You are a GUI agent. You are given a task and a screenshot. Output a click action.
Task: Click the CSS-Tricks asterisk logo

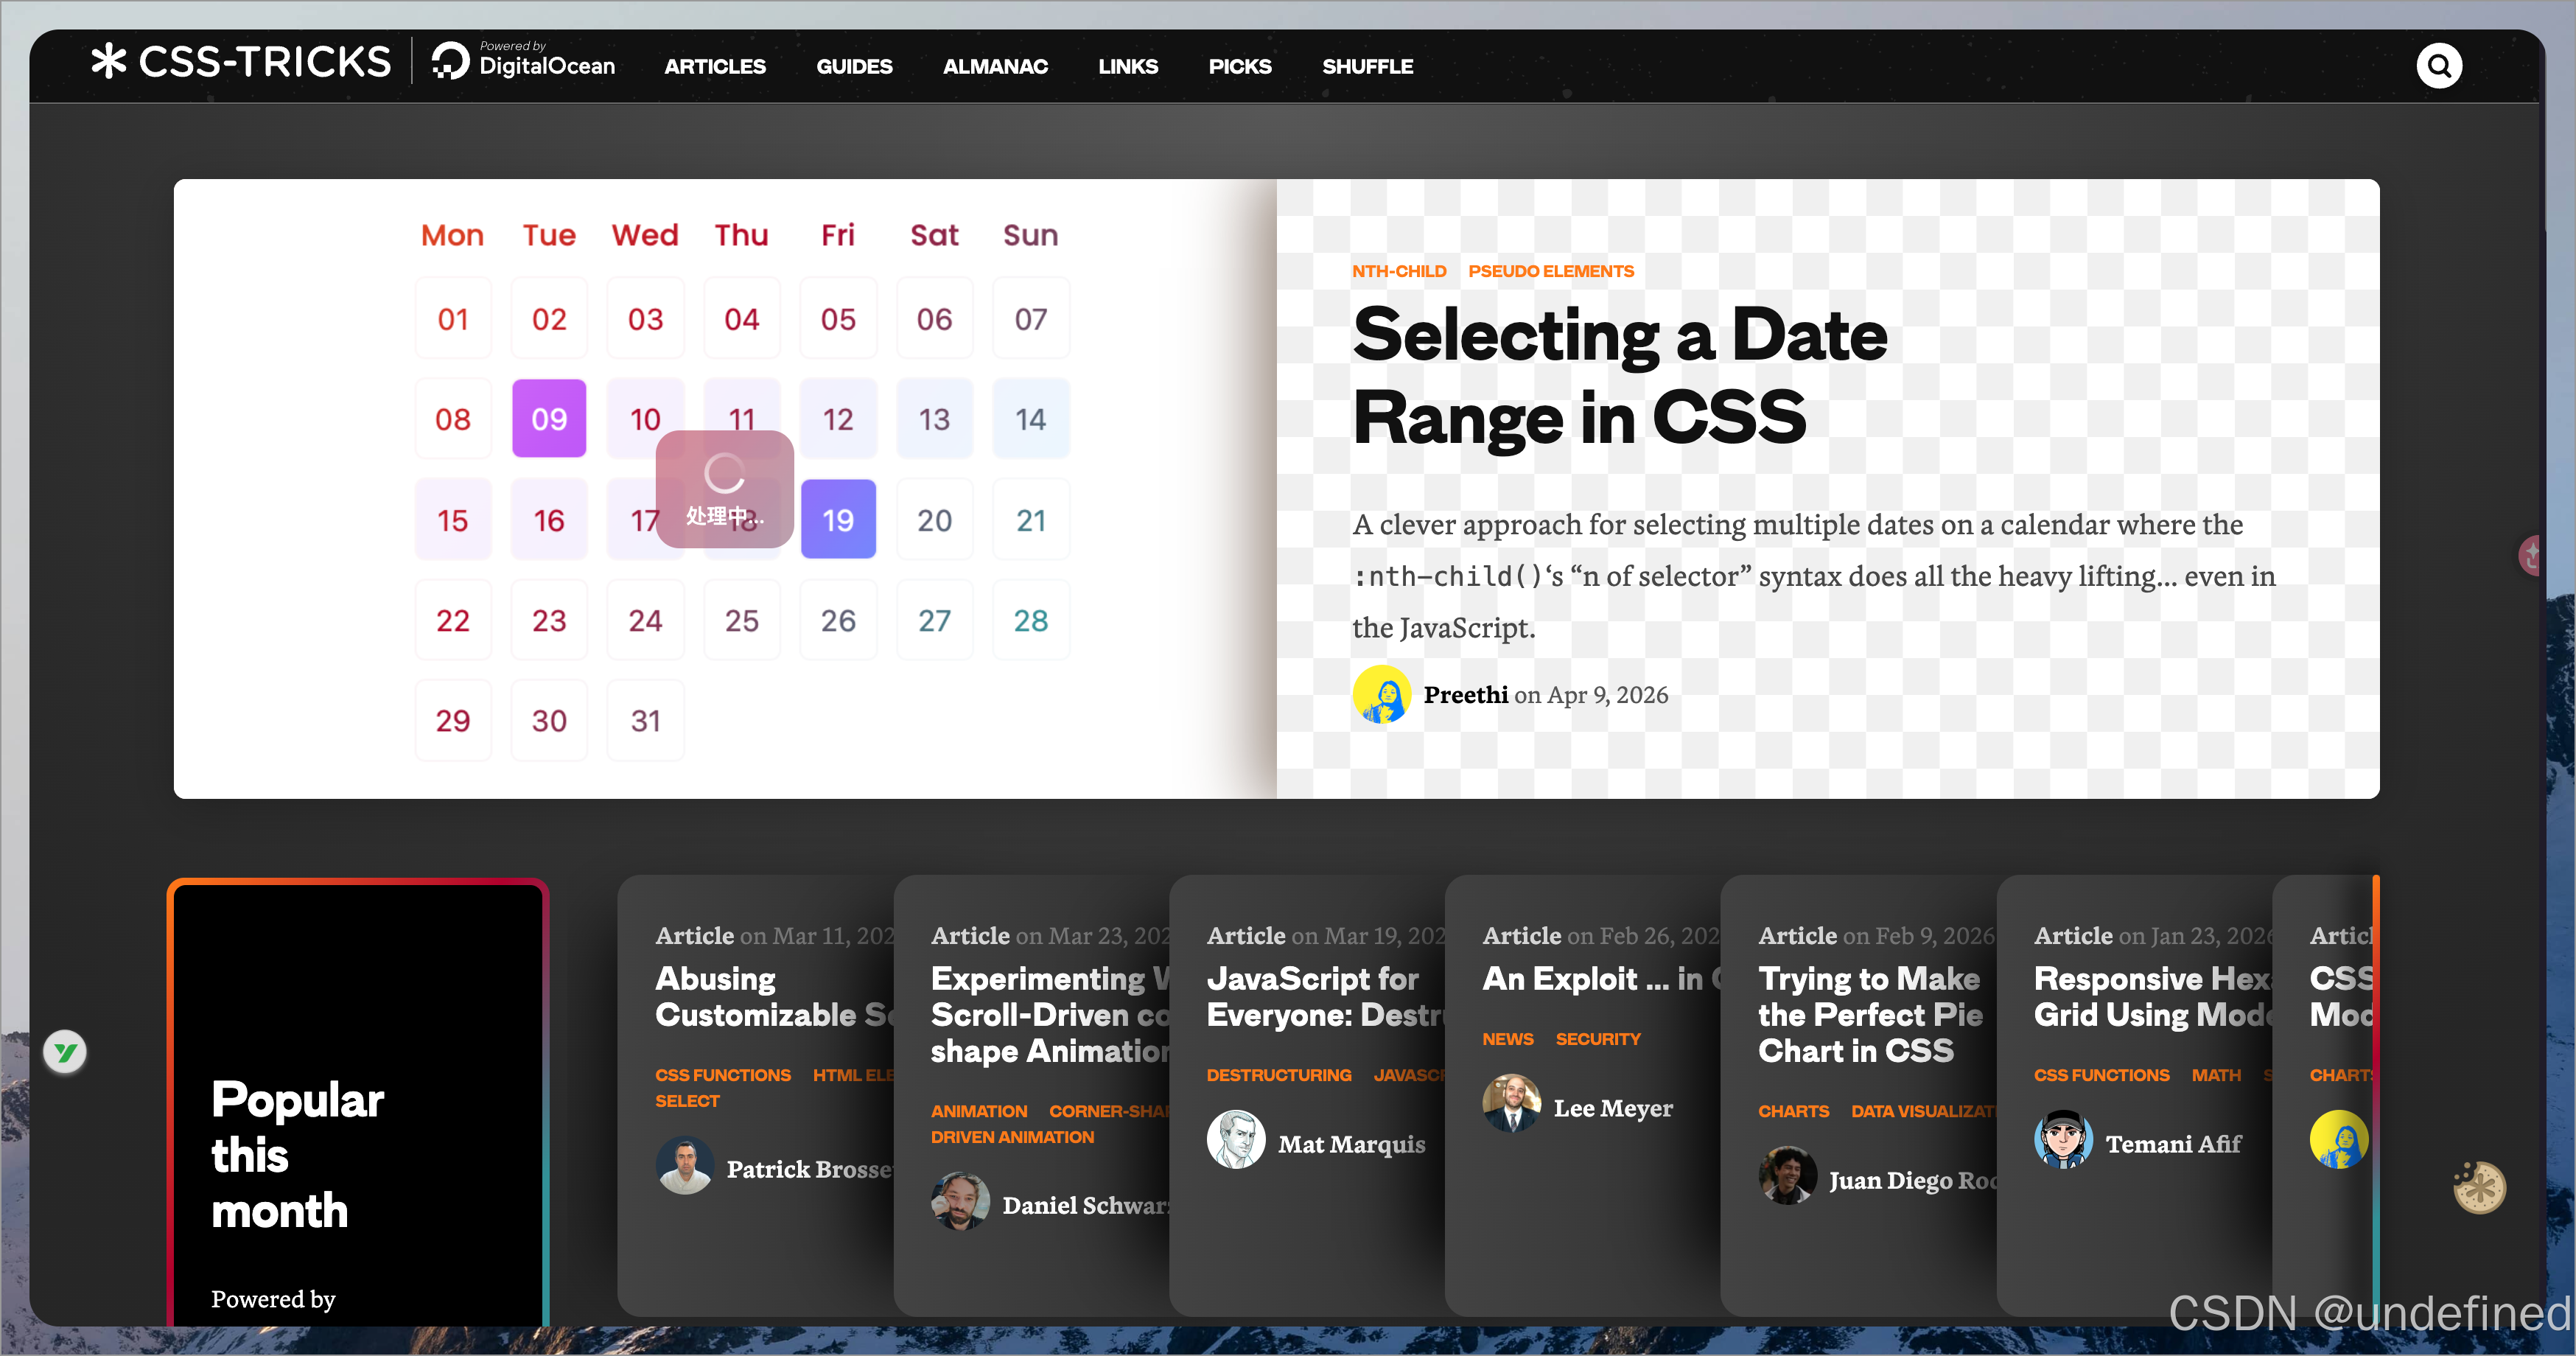click(109, 62)
